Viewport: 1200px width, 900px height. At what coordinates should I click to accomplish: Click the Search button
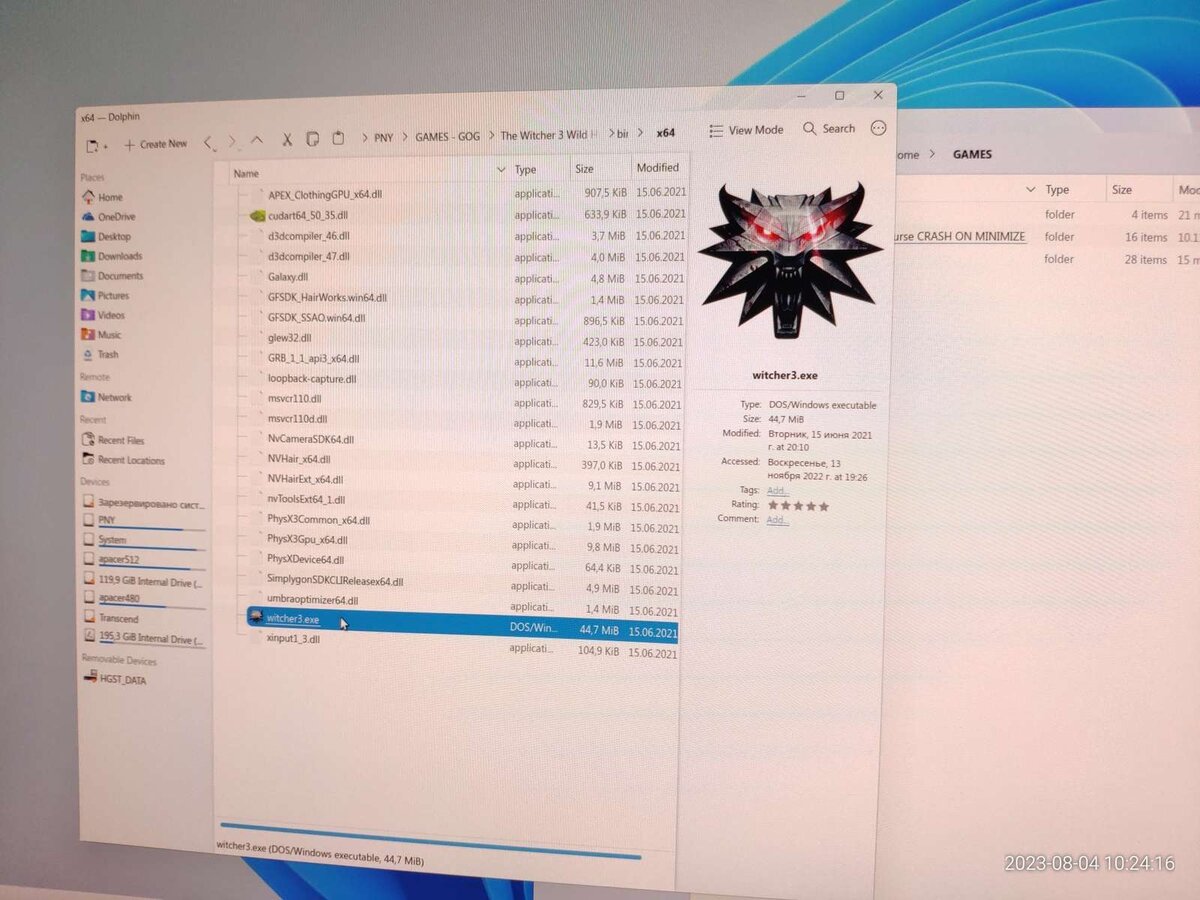(x=829, y=129)
